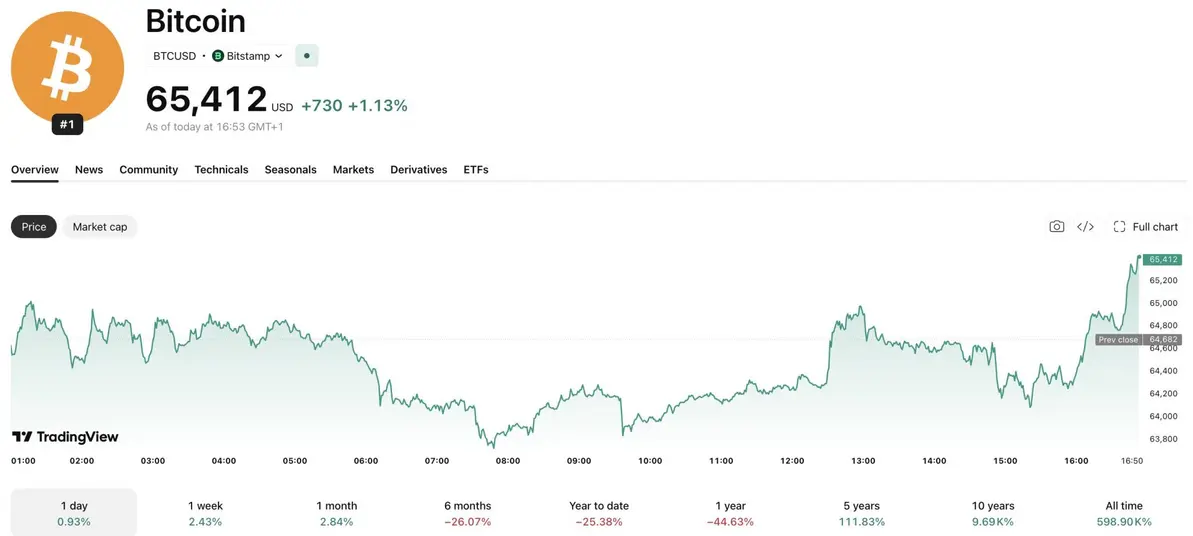Expand the Bitstamp exchange dropdown chevron

pos(278,56)
